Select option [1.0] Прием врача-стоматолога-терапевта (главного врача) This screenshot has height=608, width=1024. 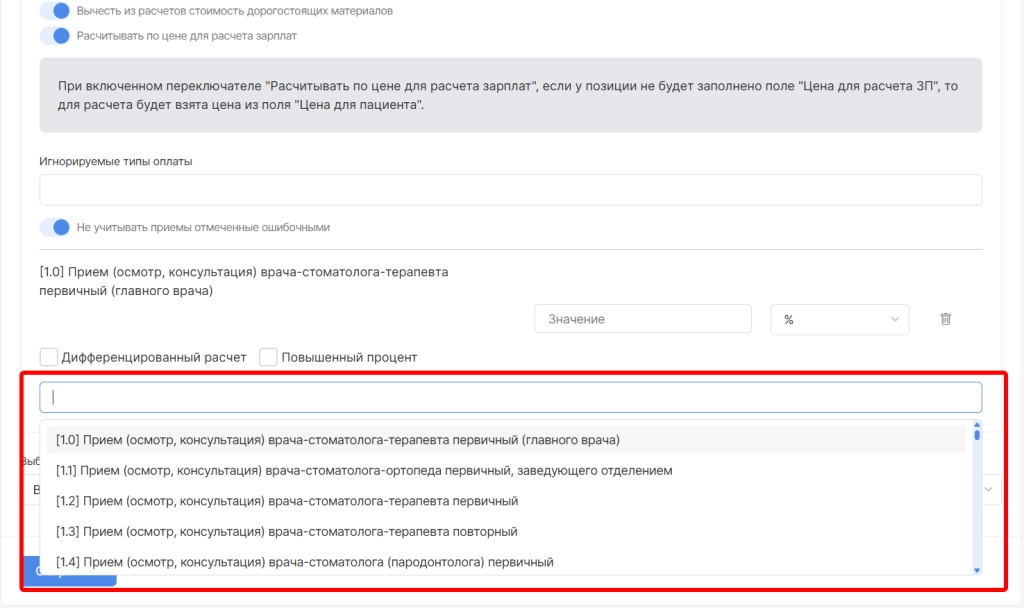tap(338, 439)
